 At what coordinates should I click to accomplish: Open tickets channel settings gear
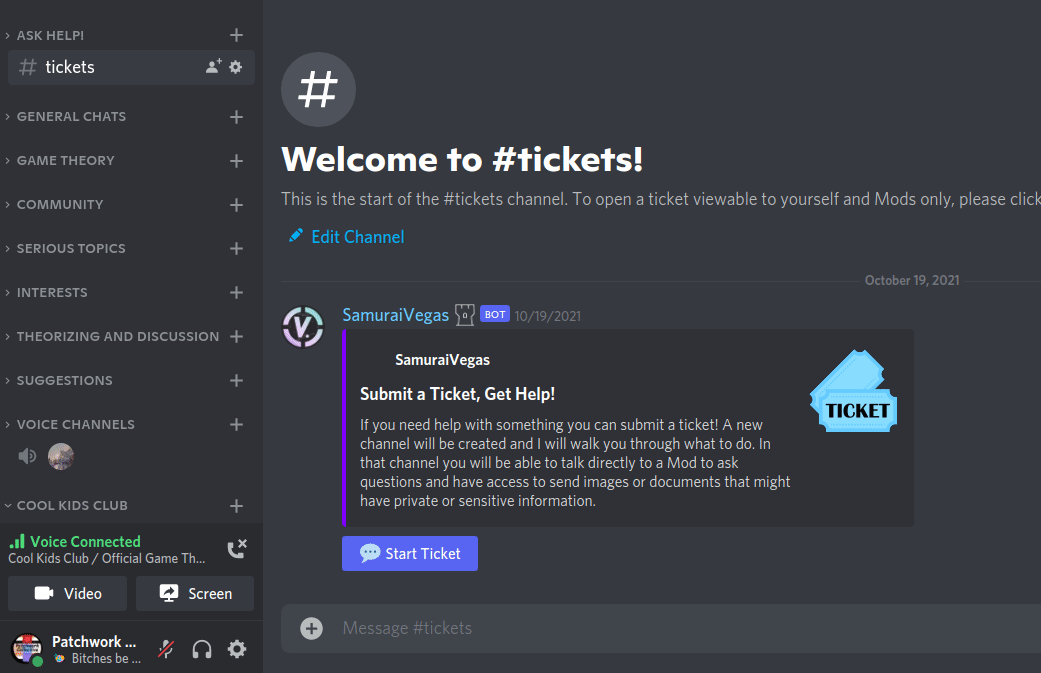[236, 67]
